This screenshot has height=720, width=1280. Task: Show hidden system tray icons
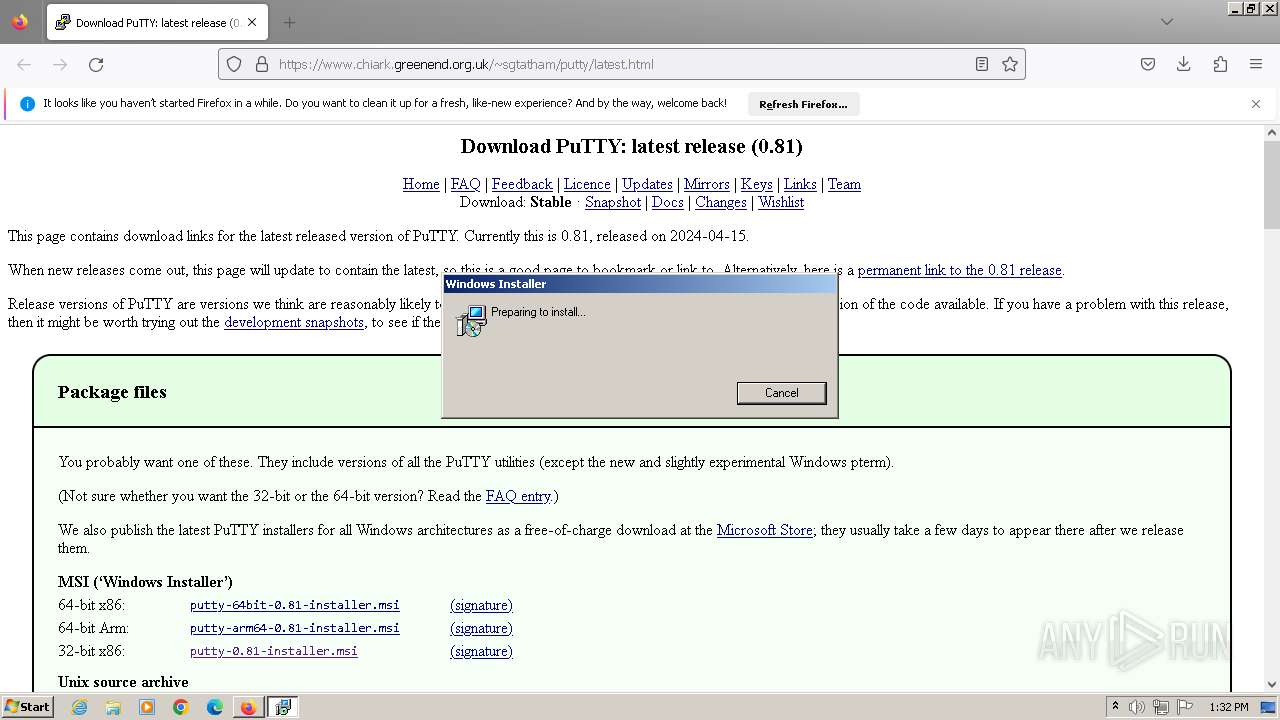coord(1115,707)
